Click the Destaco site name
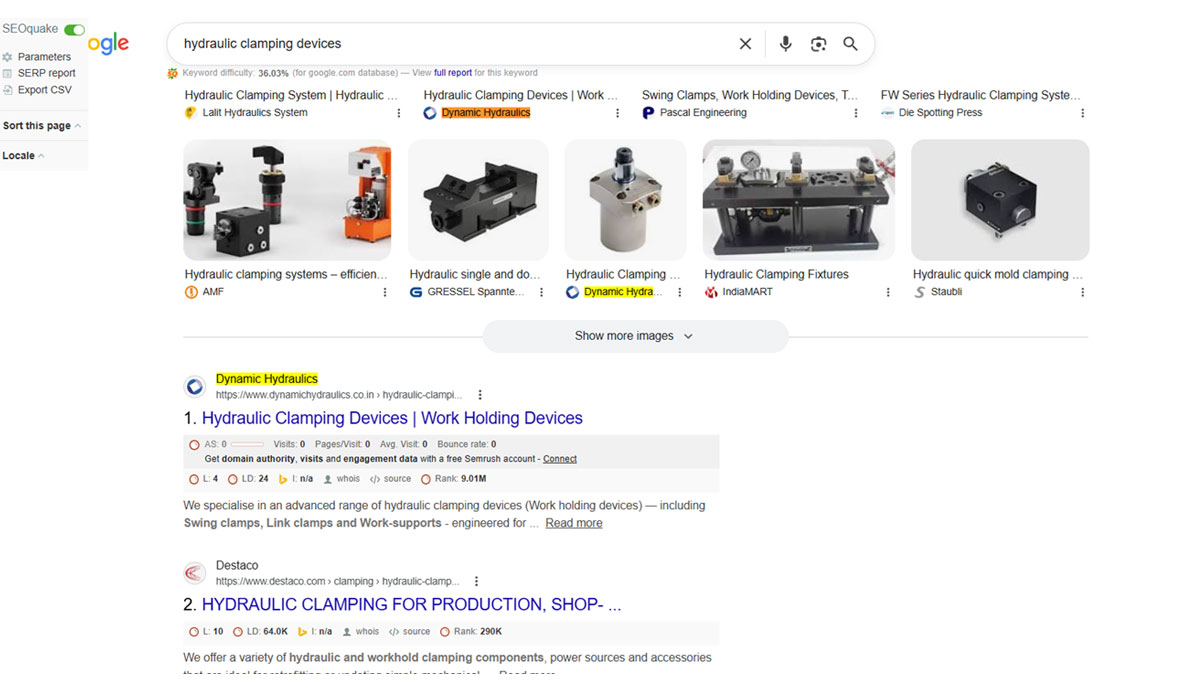Screen dimensions: 1200x699 (x=237, y=565)
